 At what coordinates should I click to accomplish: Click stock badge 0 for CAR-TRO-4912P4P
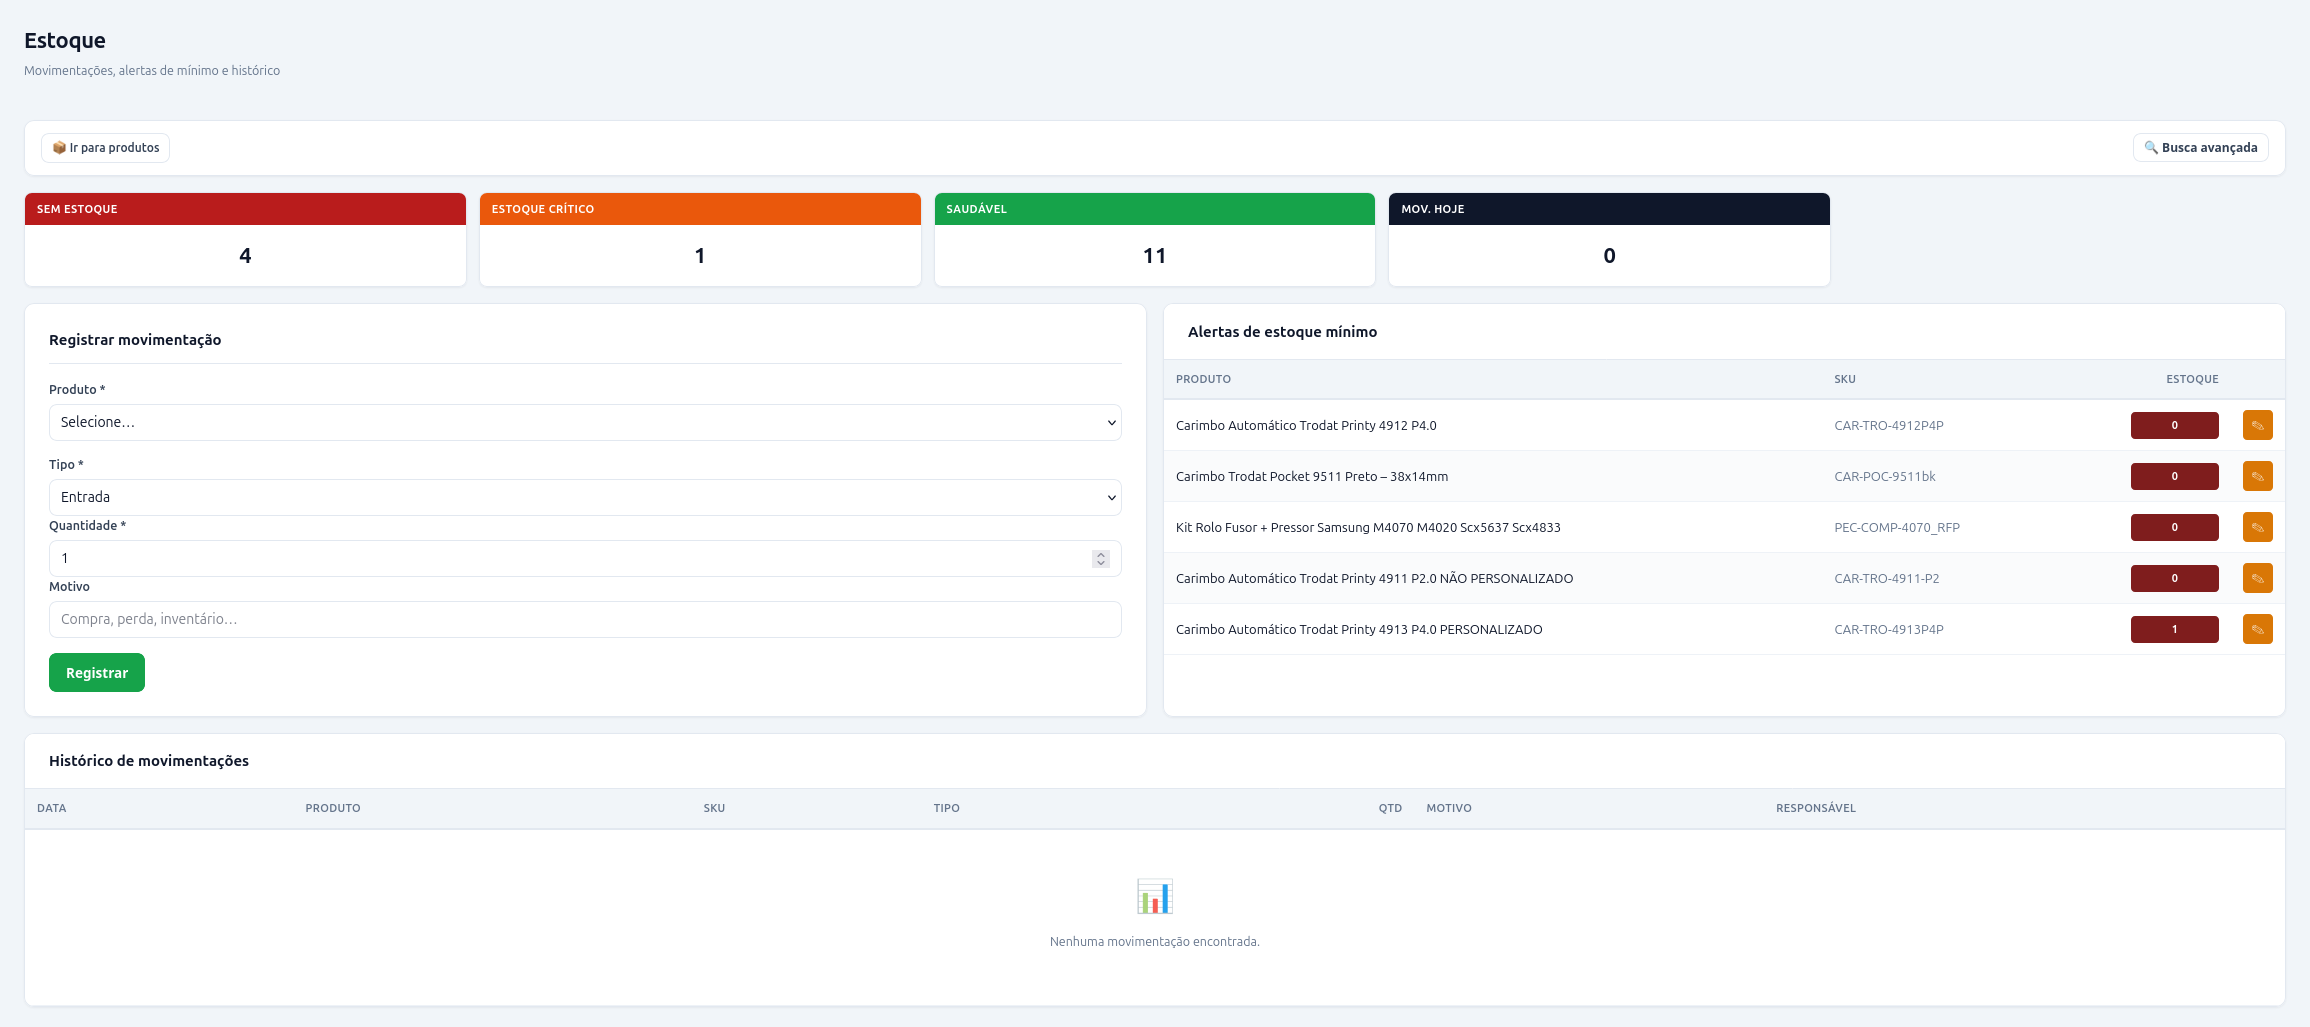pos(2174,425)
